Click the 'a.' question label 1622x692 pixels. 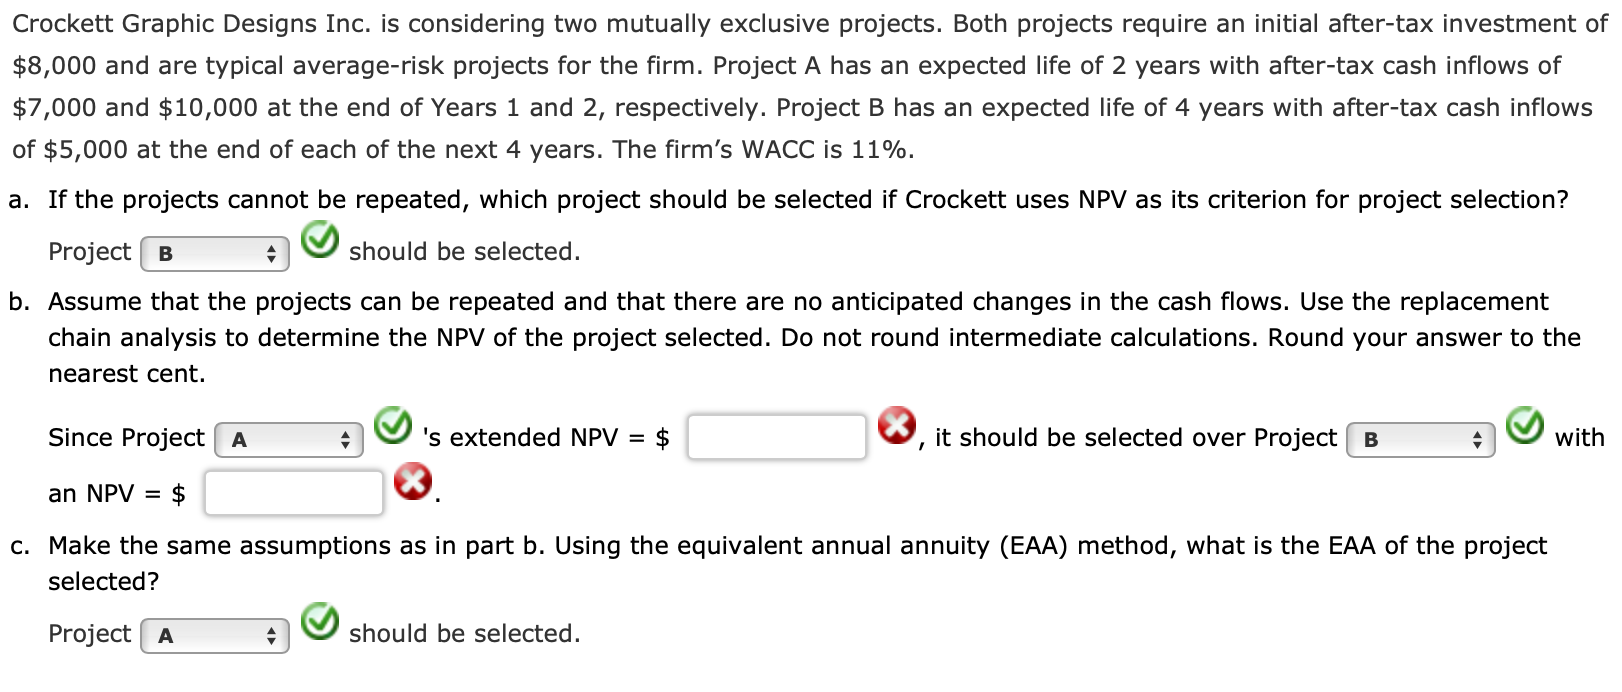pyautogui.click(x=19, y=200)
